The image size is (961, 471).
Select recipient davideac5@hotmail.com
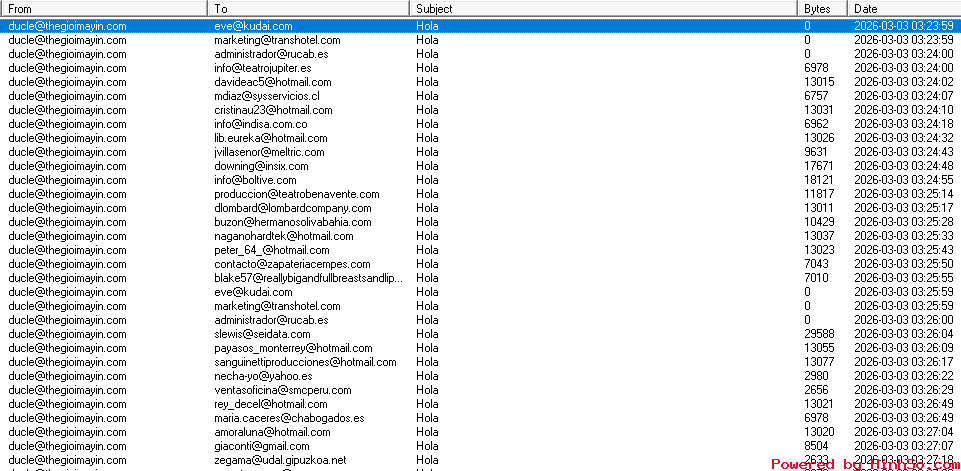[x=273, y=82]
